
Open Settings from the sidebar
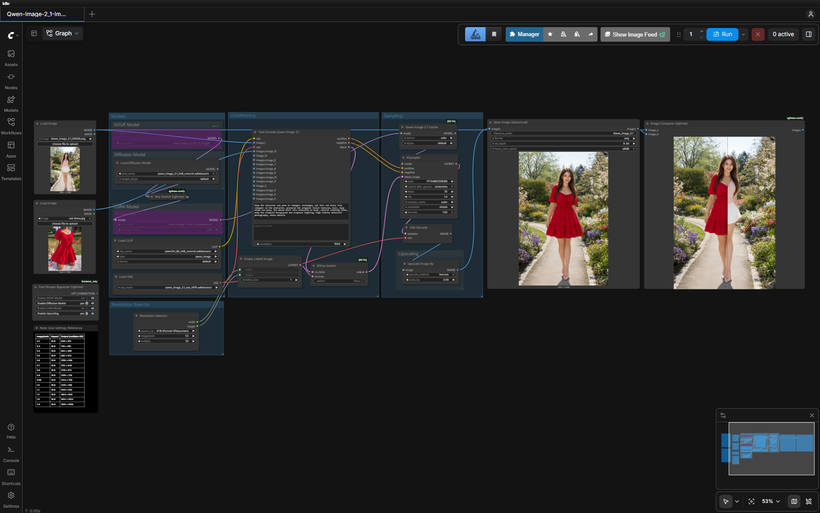click(11, 499)
